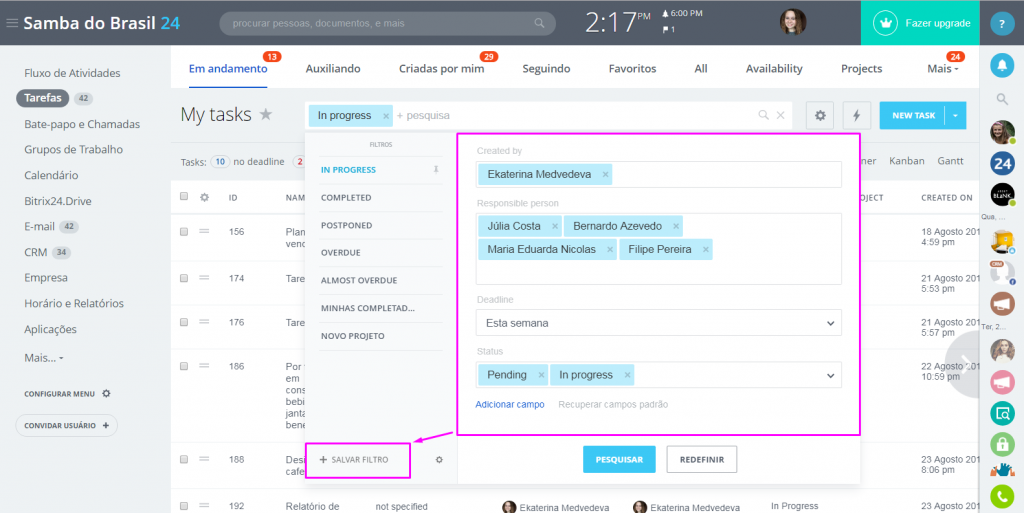This screenshot has width=1024, height=513.
Task: Check the box for task 176
Action: [x=184, y=322]
